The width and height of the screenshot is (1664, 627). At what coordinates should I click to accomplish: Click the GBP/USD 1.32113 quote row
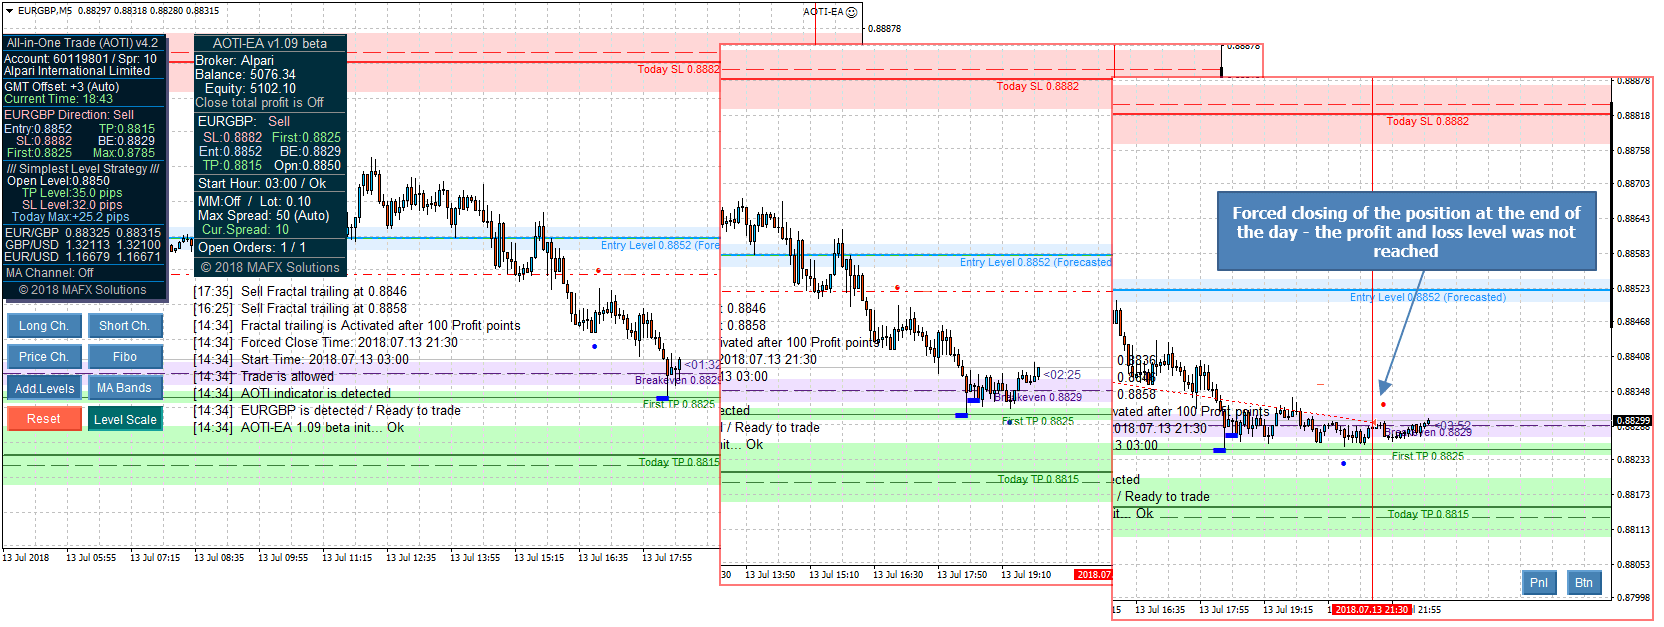[83, 245]
